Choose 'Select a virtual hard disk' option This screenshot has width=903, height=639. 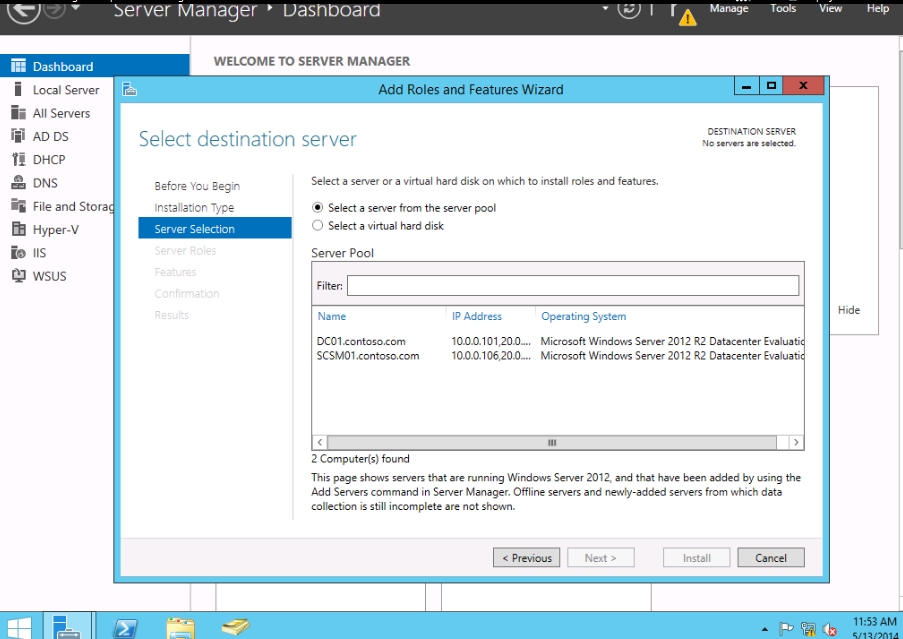point(318,226)
